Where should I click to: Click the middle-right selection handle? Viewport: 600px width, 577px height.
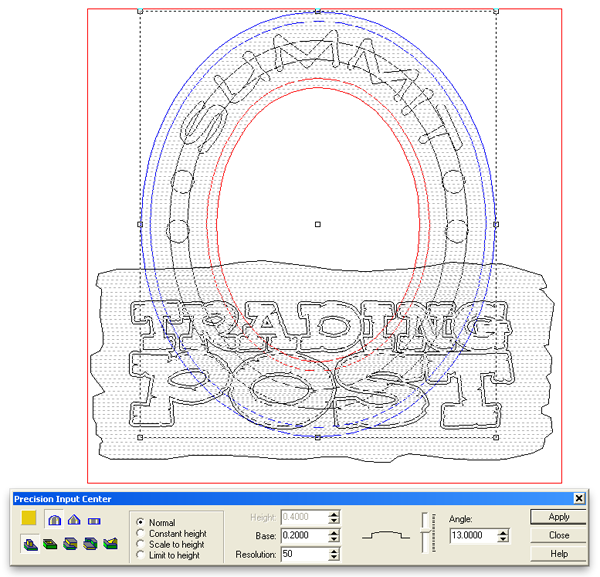(496, 224)
